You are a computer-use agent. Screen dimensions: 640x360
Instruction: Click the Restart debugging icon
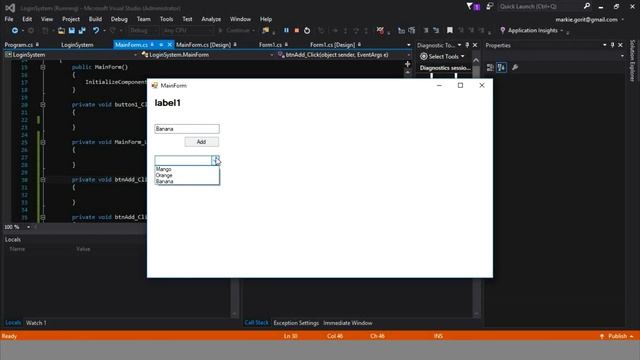tap(307, 30)
